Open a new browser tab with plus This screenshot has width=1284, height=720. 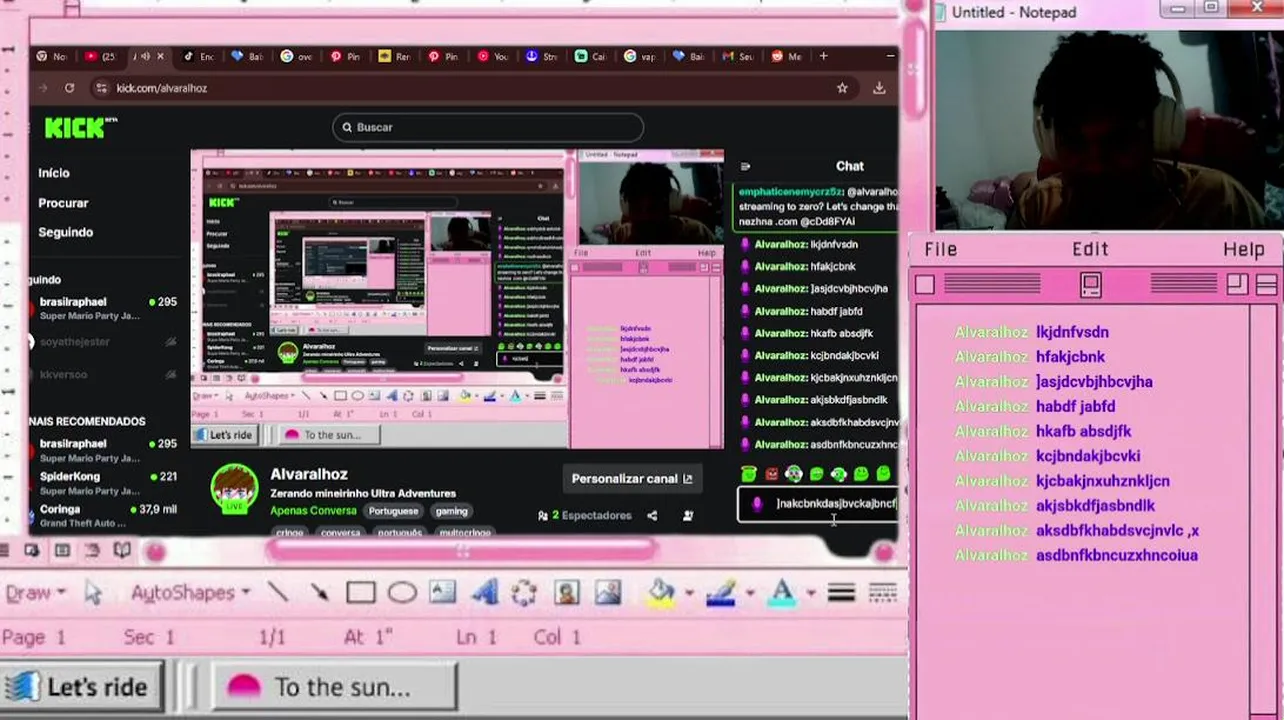tap(823, 56)
